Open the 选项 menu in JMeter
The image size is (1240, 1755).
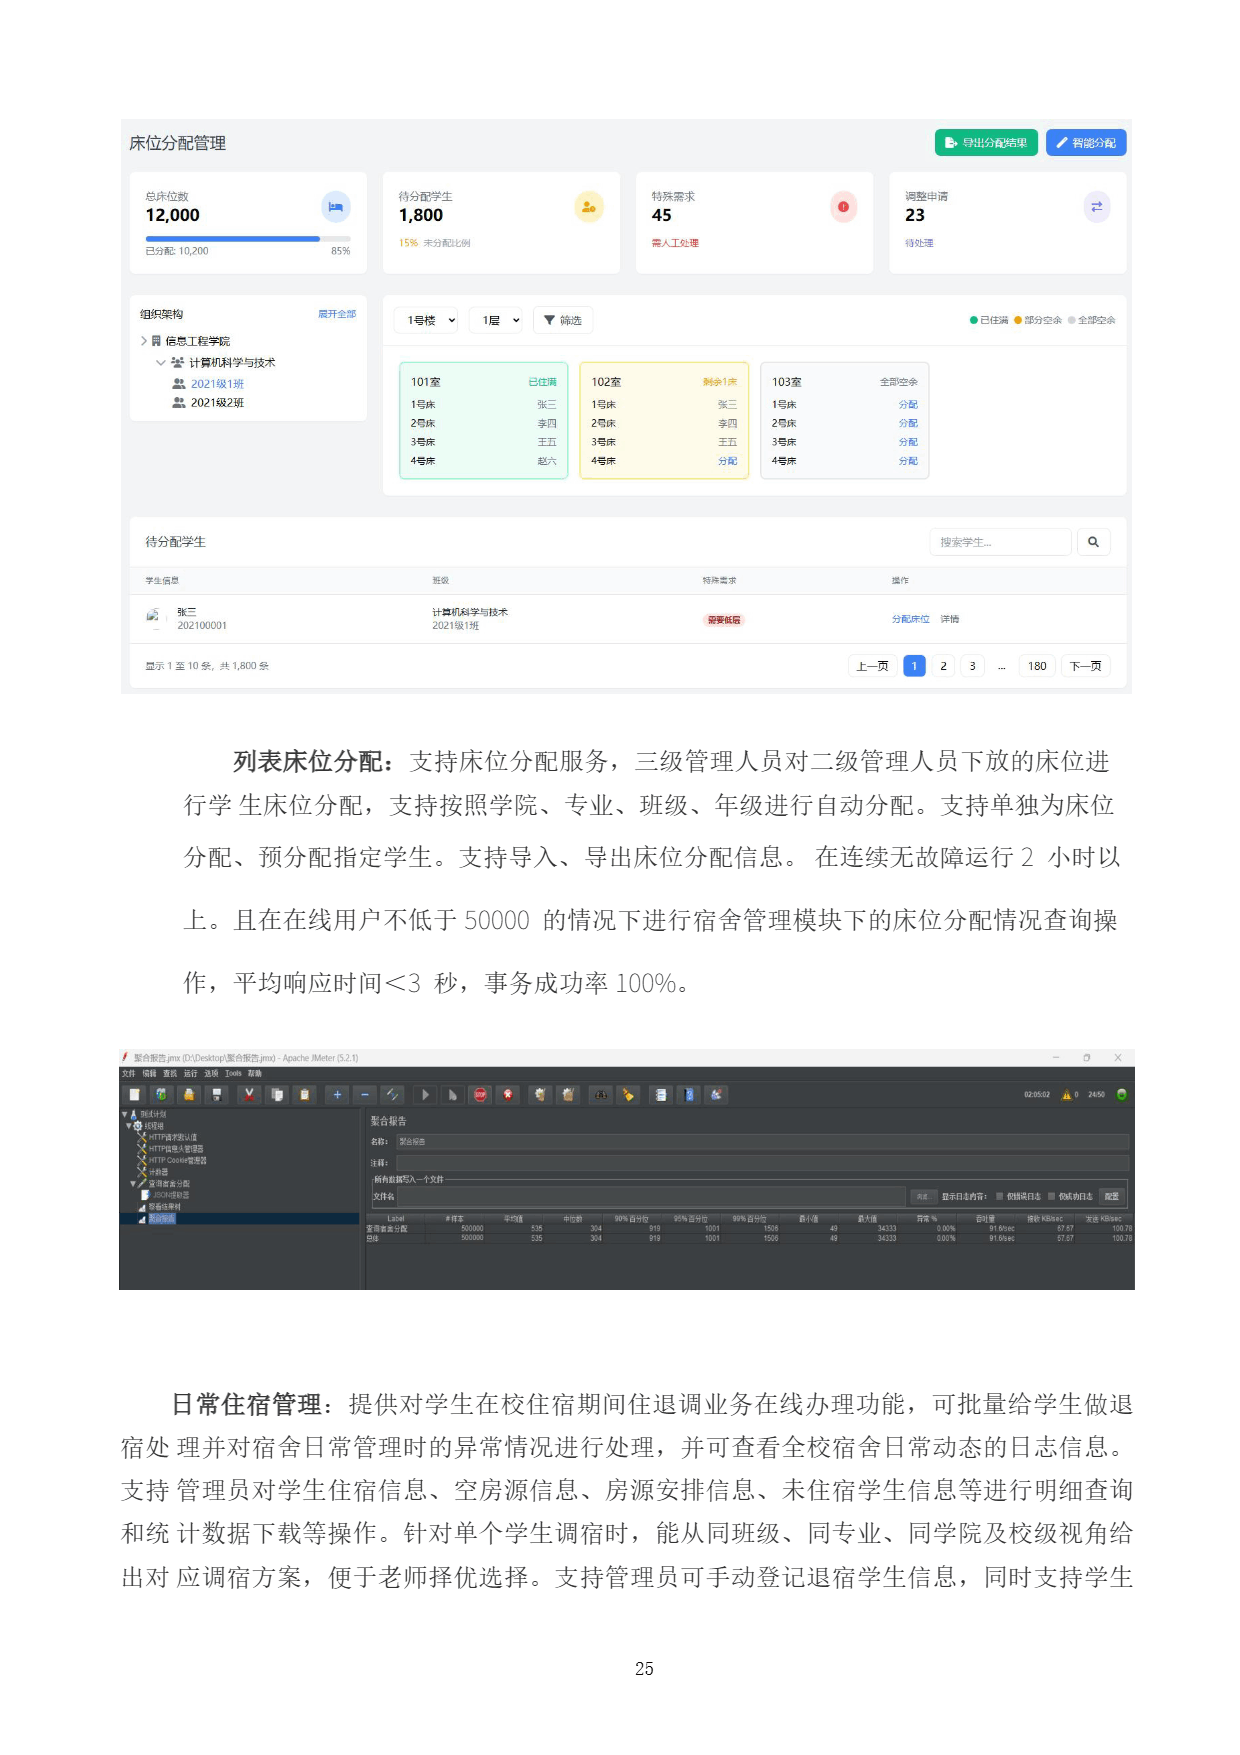(x=211, y=1073)
